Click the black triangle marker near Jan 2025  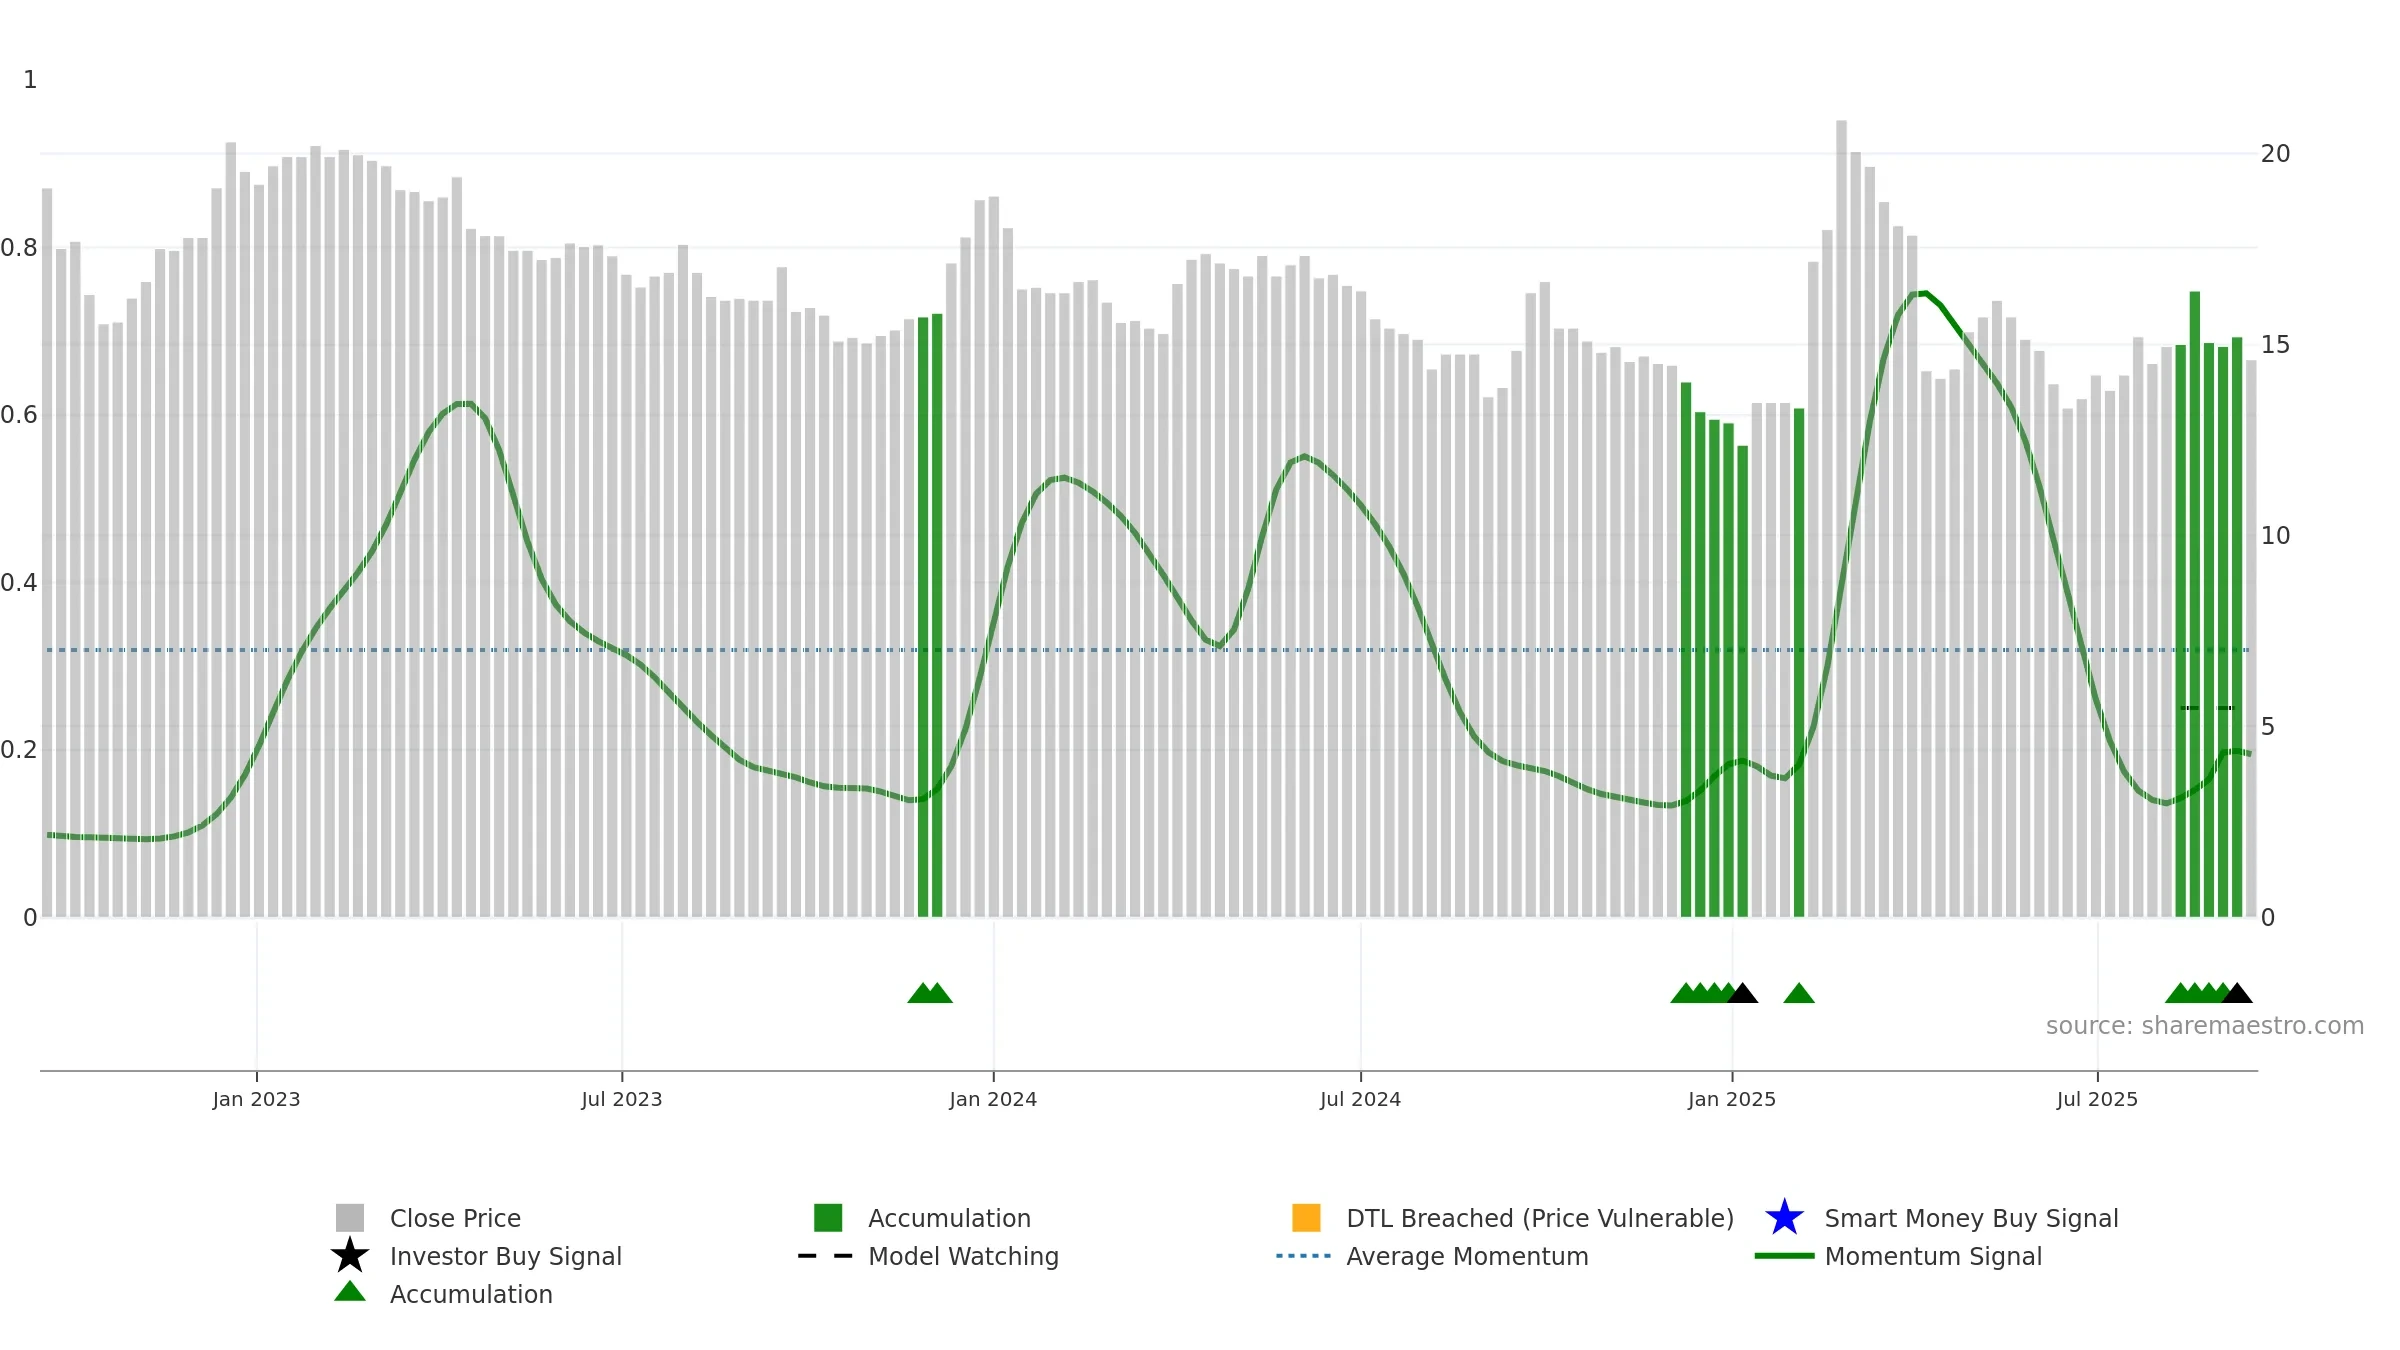point(1743,993)
